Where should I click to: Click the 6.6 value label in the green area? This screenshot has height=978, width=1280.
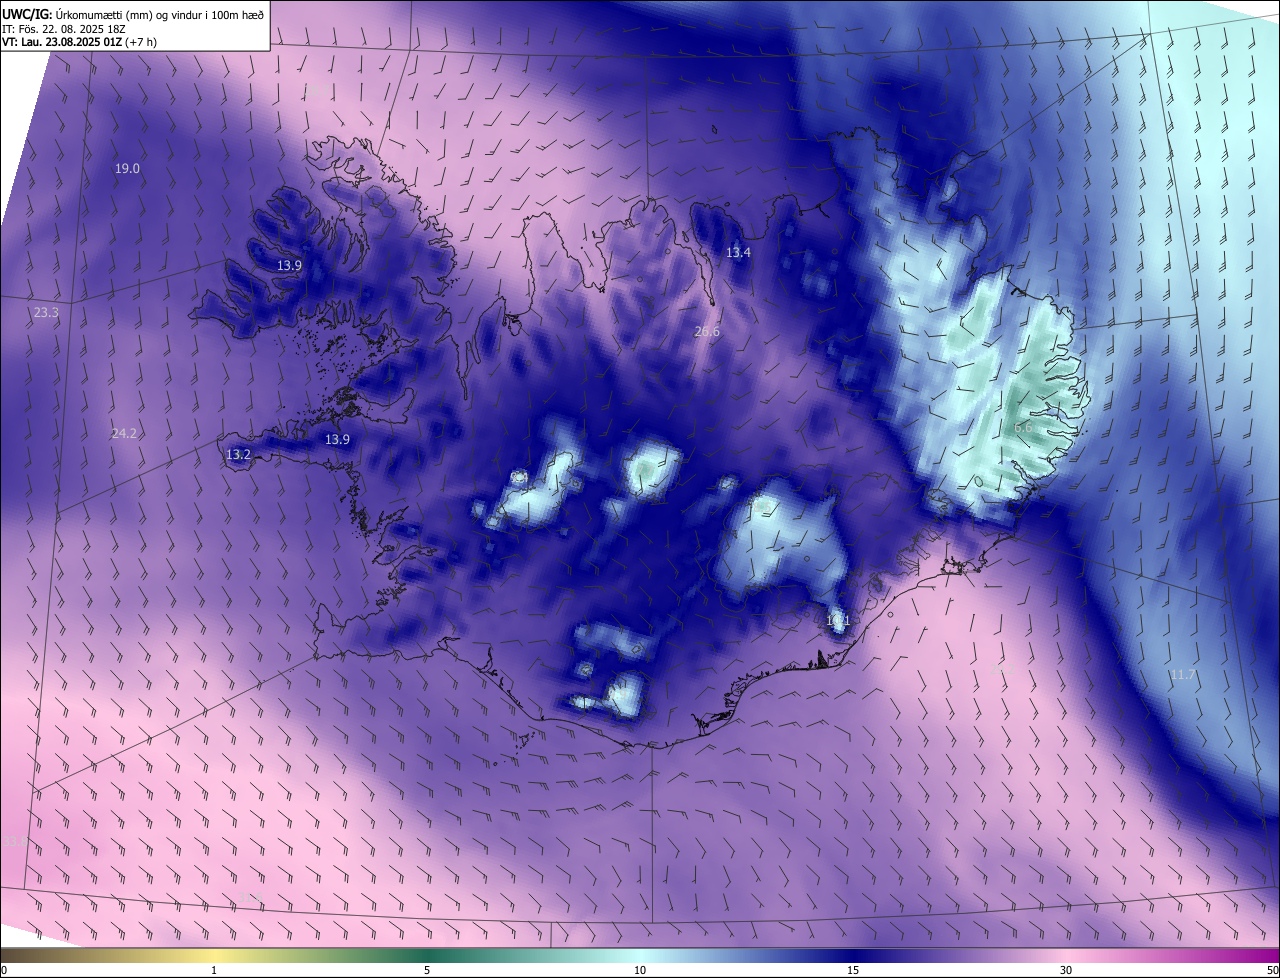point(1023,428)
